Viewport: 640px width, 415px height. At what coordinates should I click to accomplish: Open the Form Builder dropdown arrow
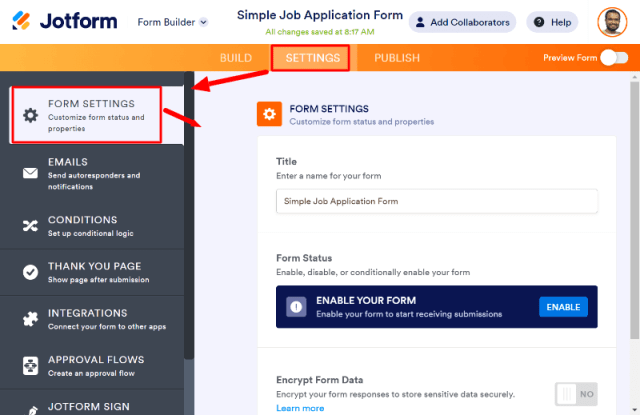pyautogui.click(x=203, y=22)
